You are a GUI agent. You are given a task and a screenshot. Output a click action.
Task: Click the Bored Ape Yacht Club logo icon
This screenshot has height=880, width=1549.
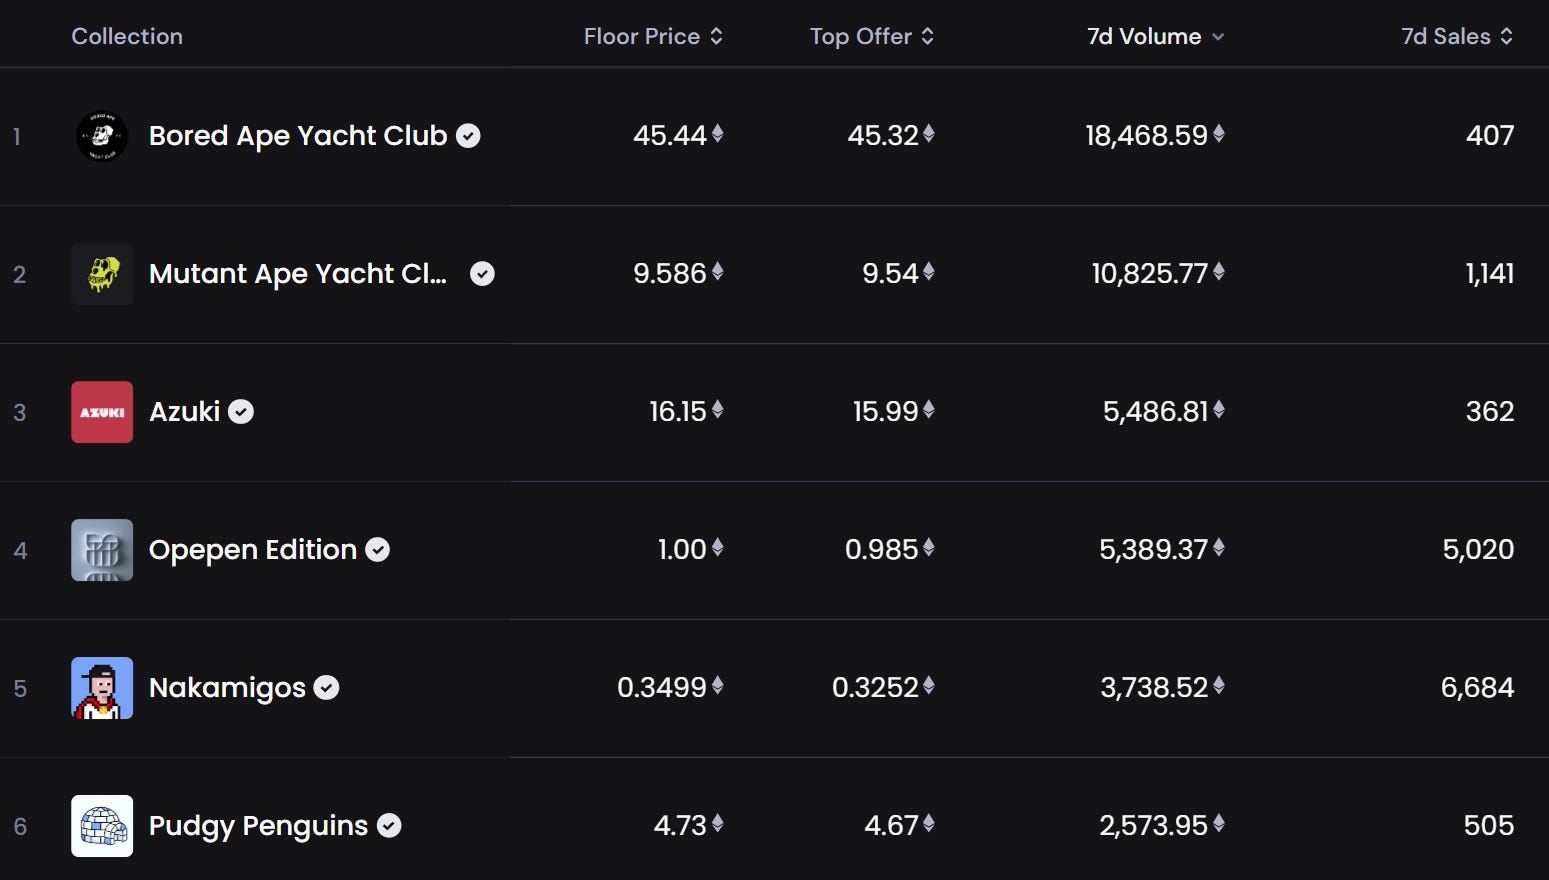coord(102,136)
